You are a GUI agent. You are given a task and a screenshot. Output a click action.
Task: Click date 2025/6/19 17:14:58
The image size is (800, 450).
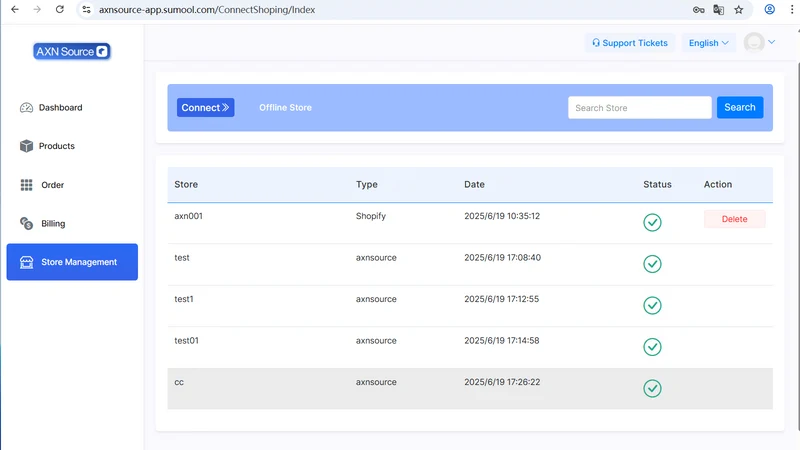[502, 340]
